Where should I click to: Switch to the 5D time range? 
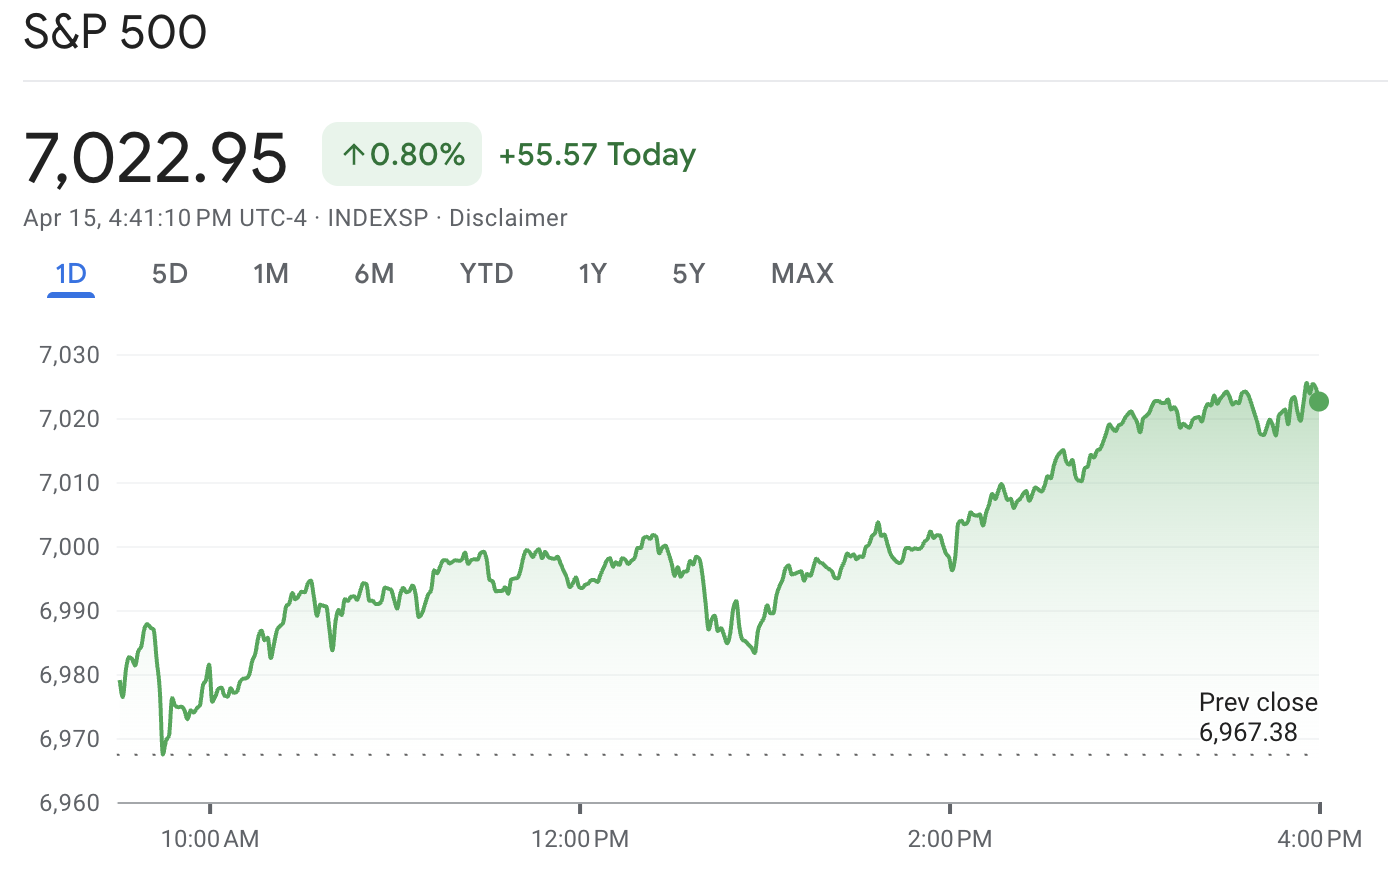pos(169,273)
